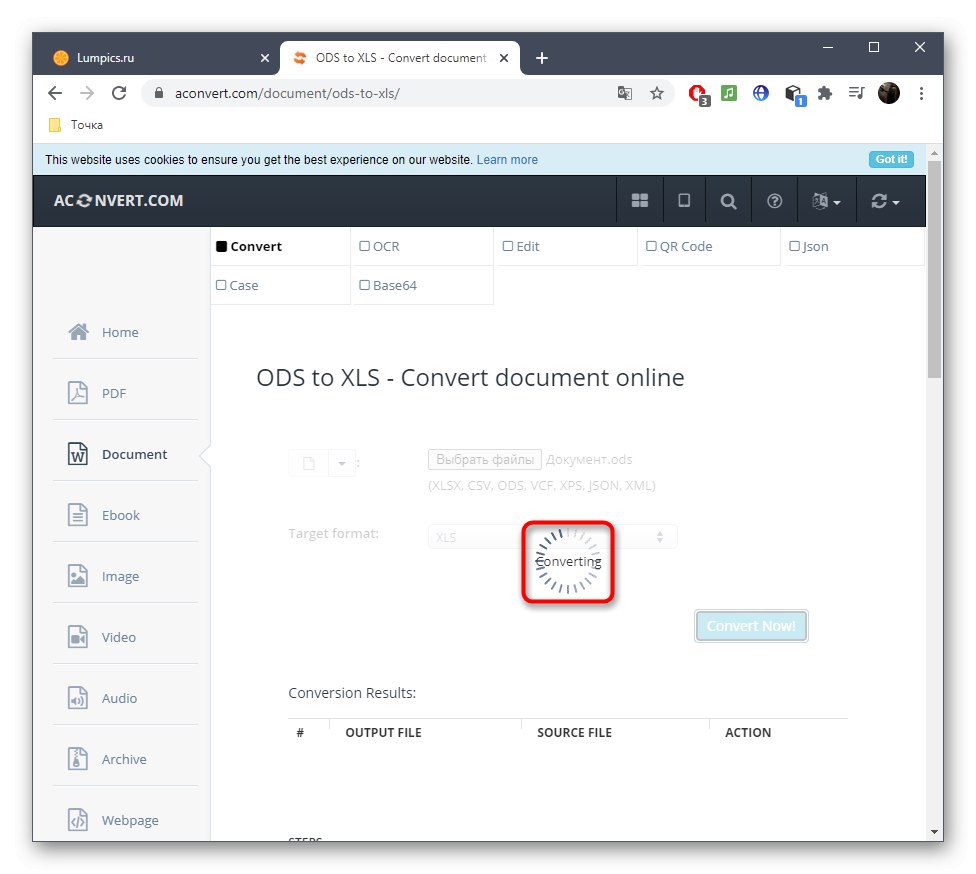Open the apps grid icon on Aconvert toolbar
This screenshot has height=874, width=976.
point(640,200)
